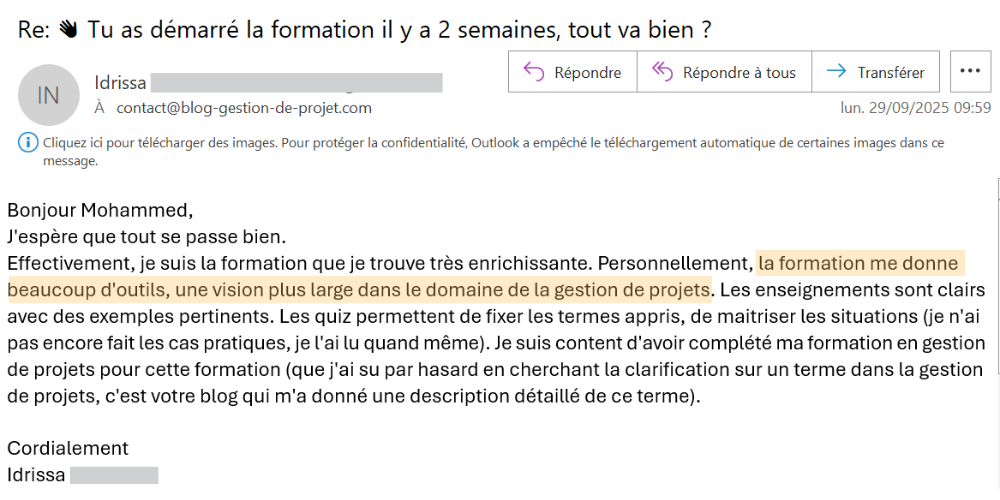1000x500 pixels.
Task: Click recipient address contact@blog-gestion-de-projet.com
Action: [243, 107]
